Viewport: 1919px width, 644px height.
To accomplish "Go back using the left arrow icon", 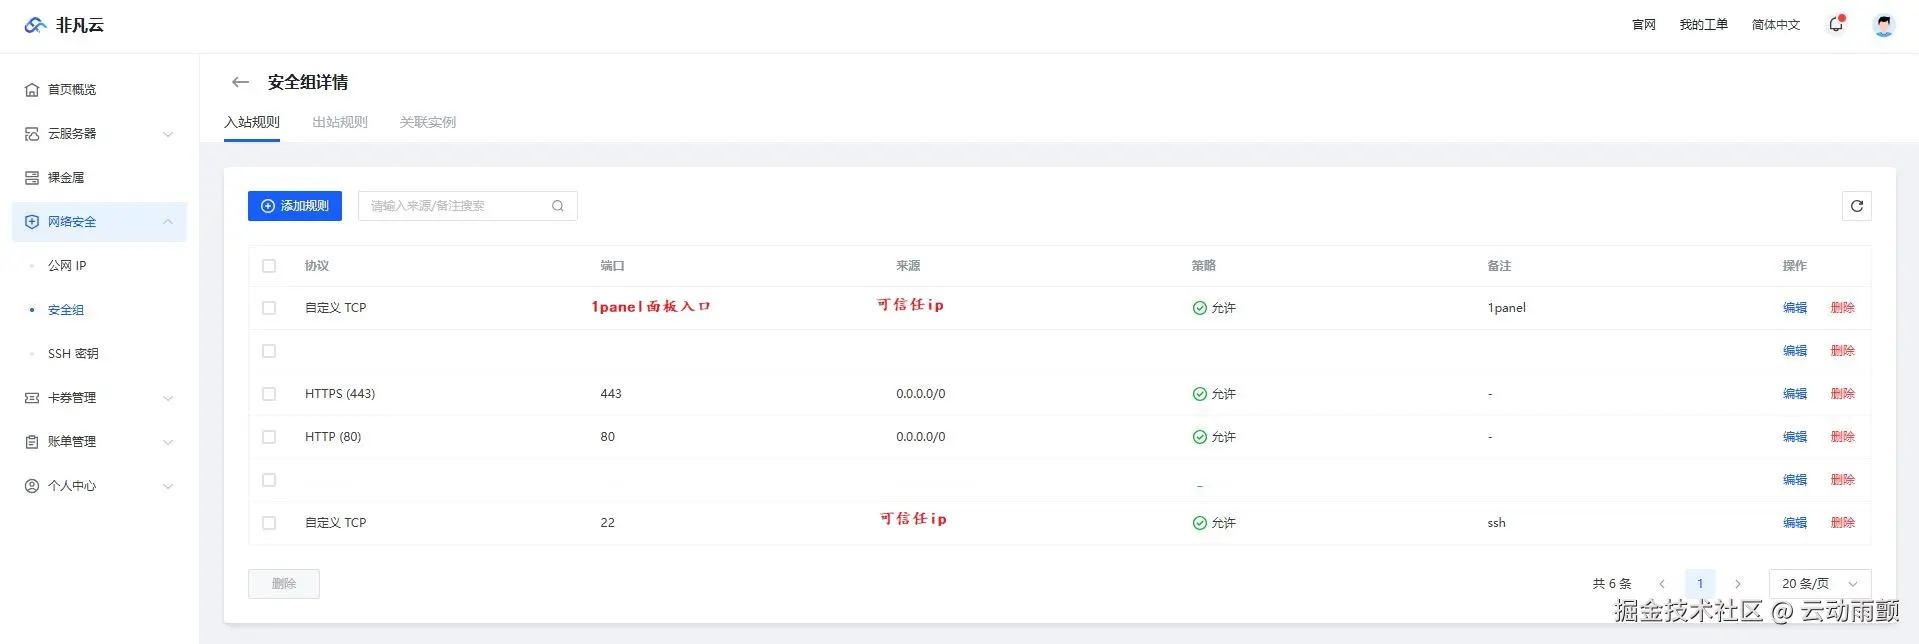I will click(240, 82).
